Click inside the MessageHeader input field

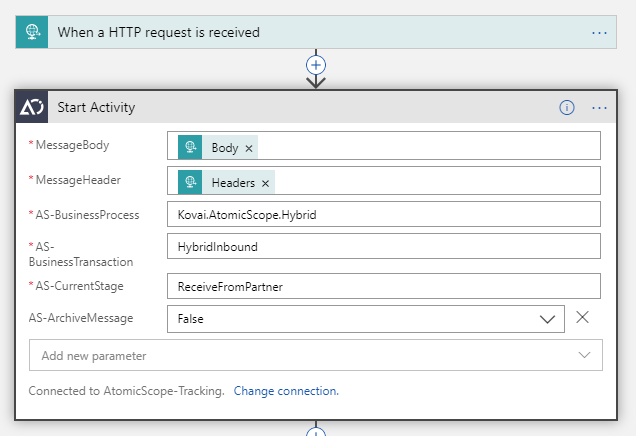tap(384, 180)
